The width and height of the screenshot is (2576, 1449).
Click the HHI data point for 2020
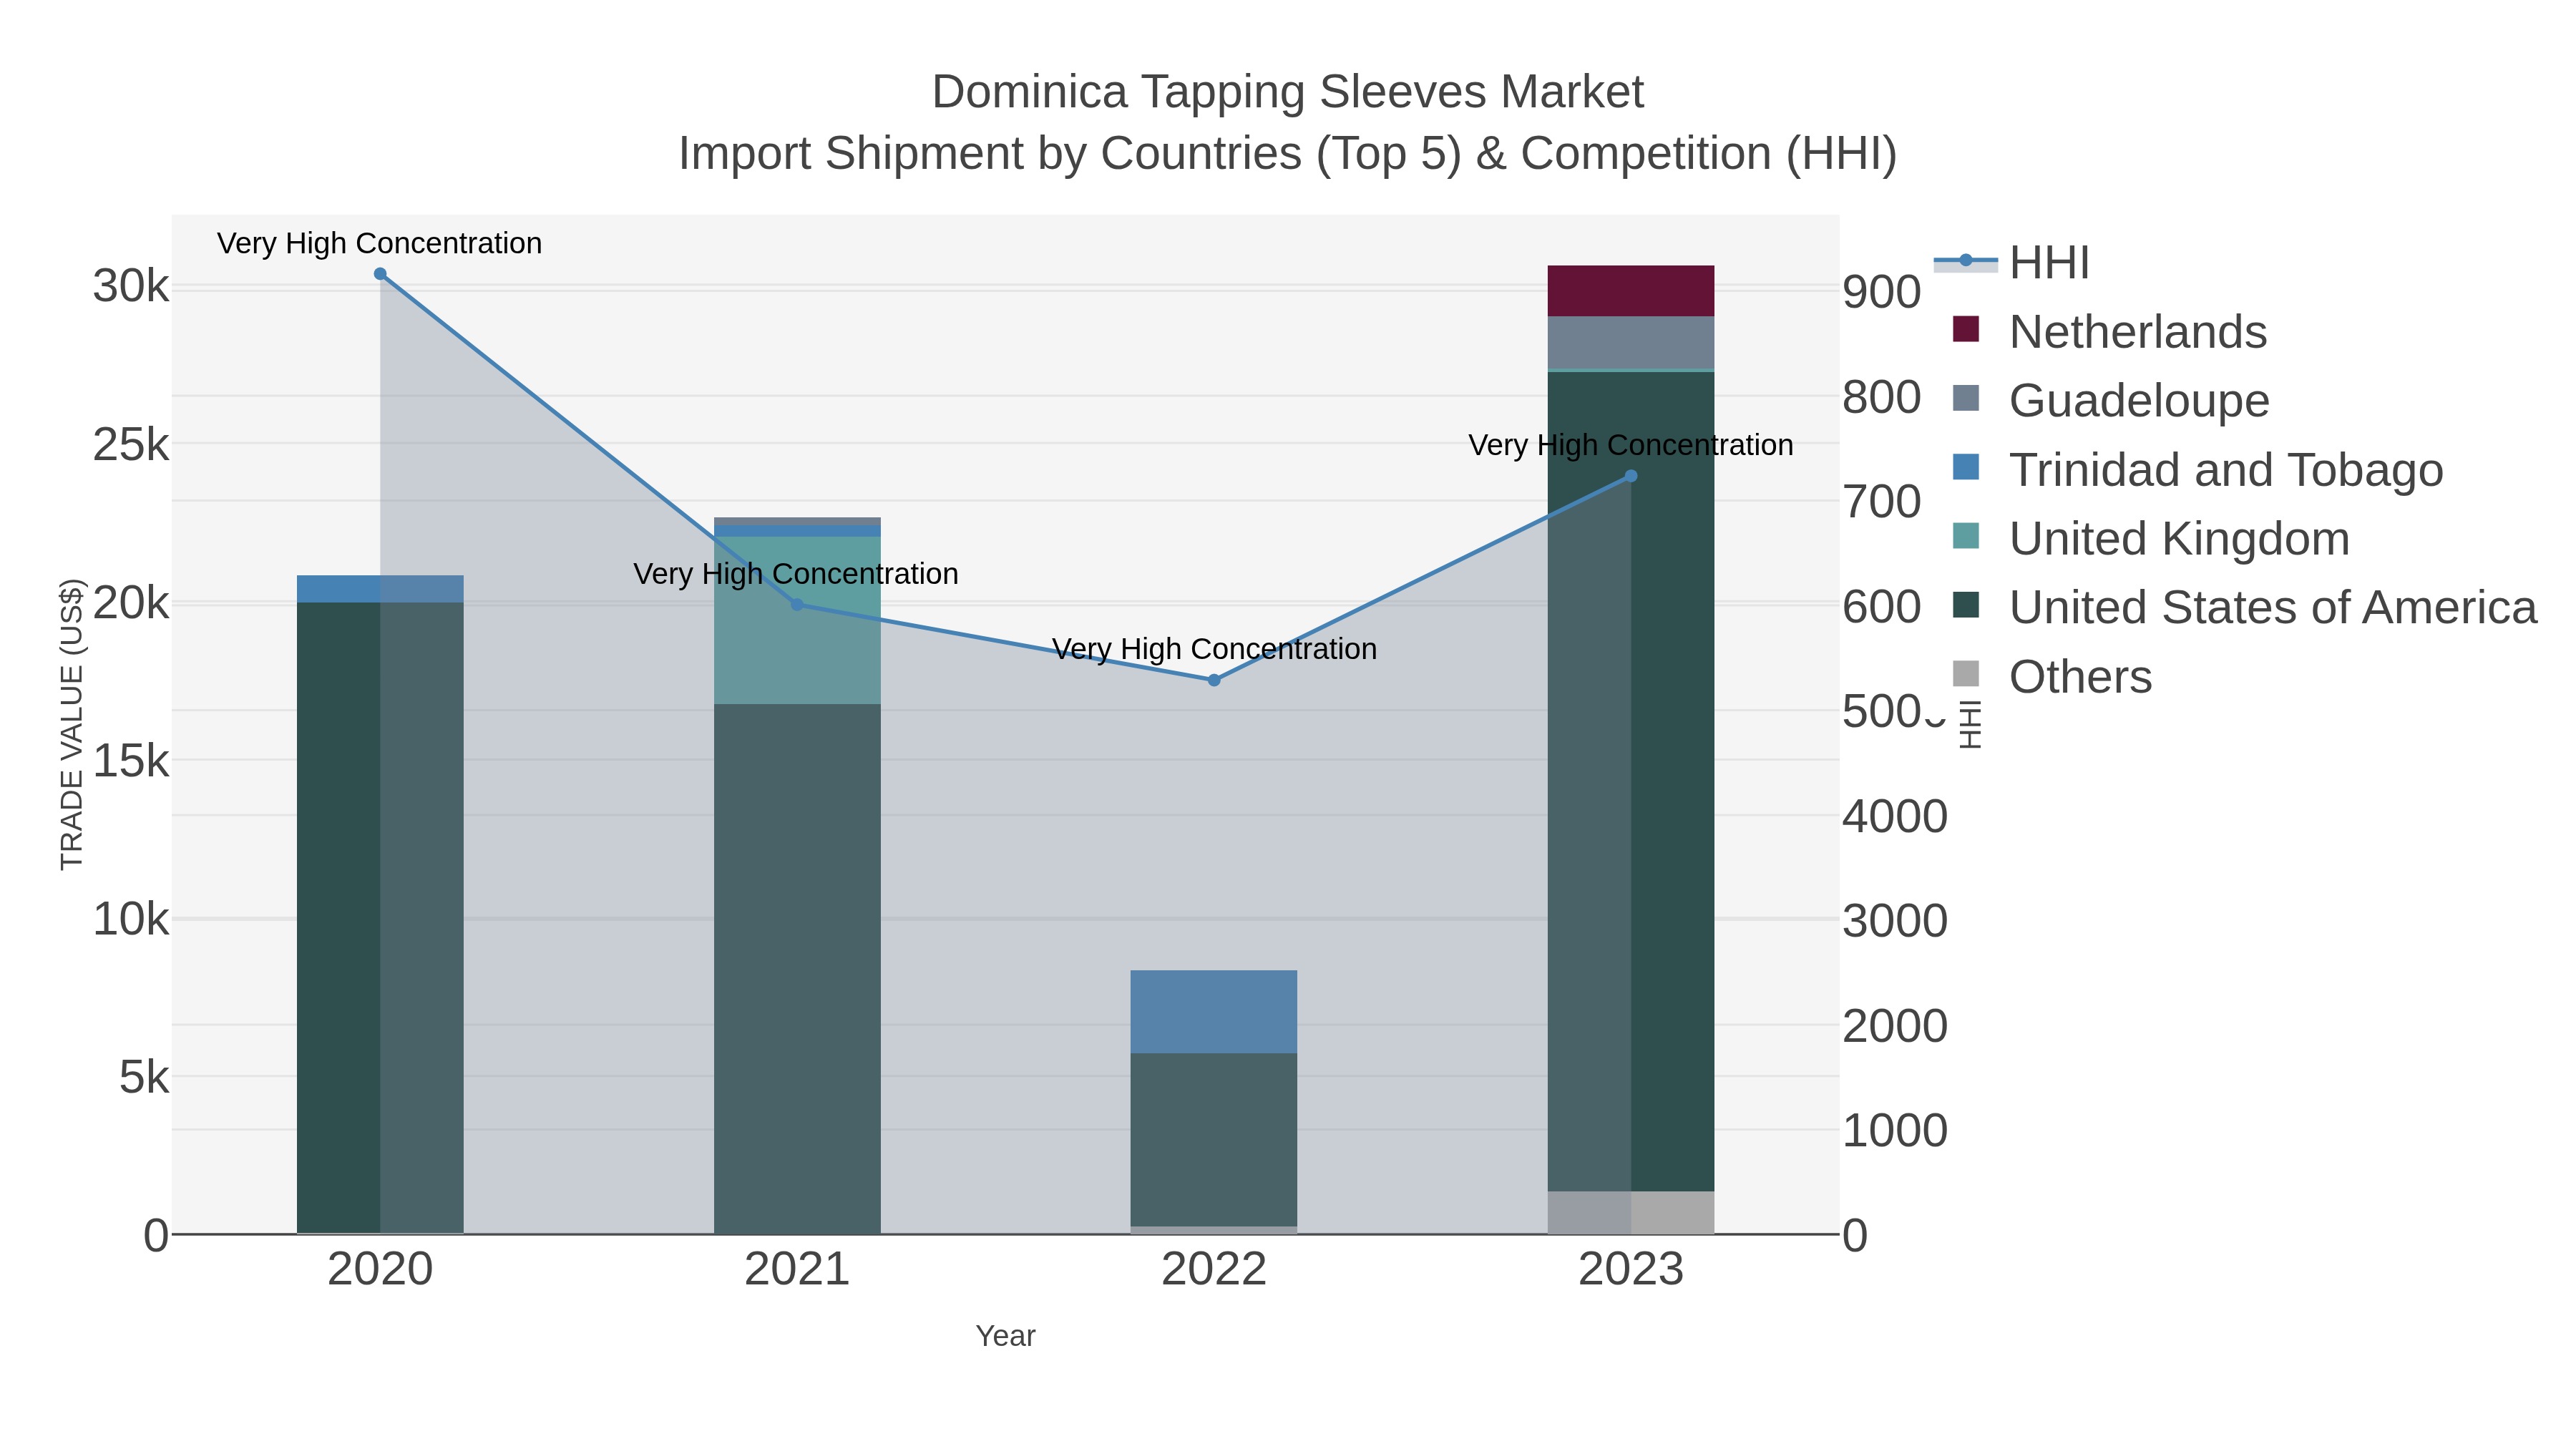tap(380, 274)
